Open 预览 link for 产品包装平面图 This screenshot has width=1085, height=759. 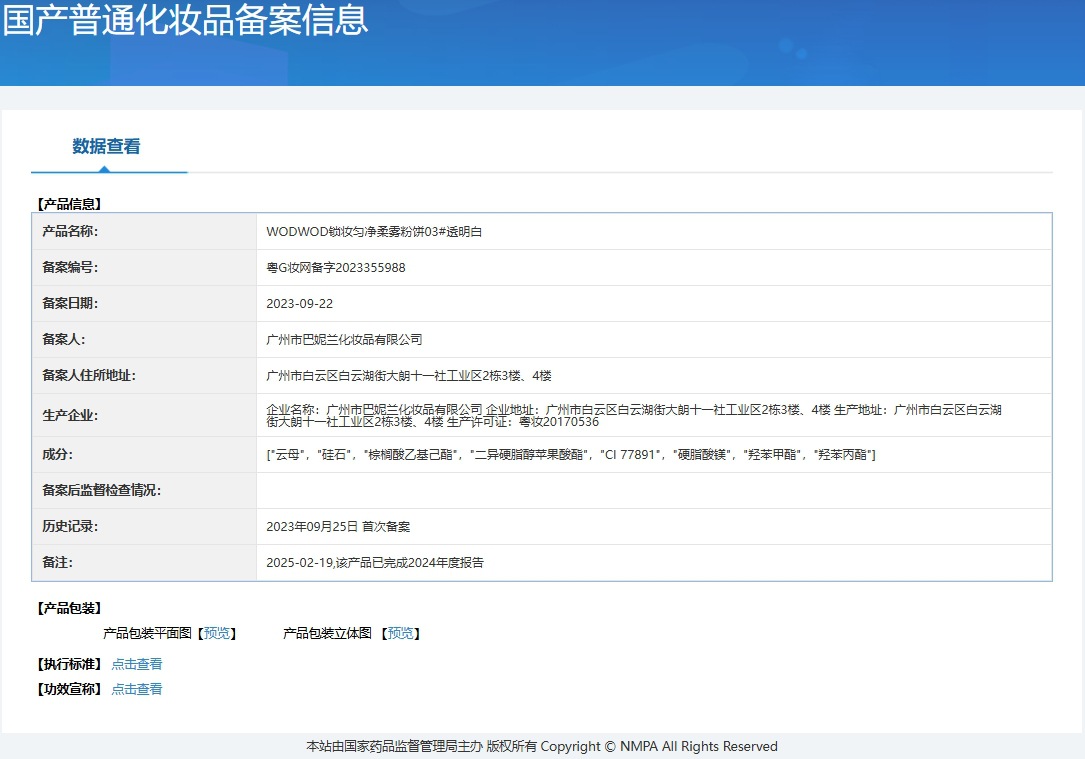217,633
